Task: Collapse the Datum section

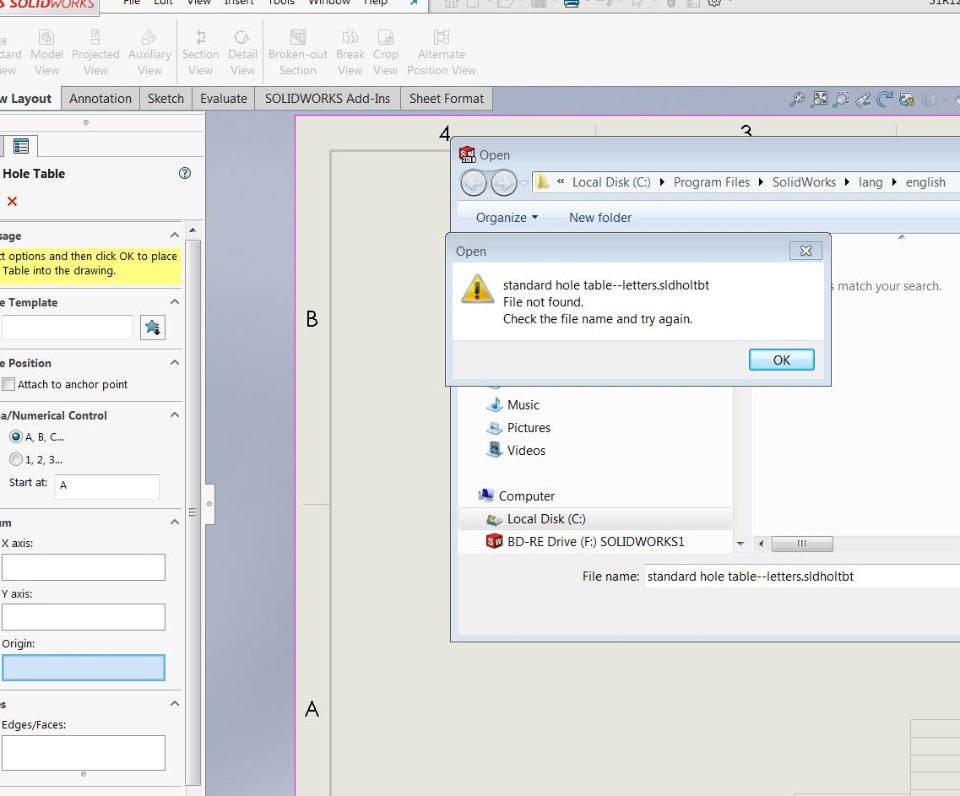Action: (x=174, y=522)
